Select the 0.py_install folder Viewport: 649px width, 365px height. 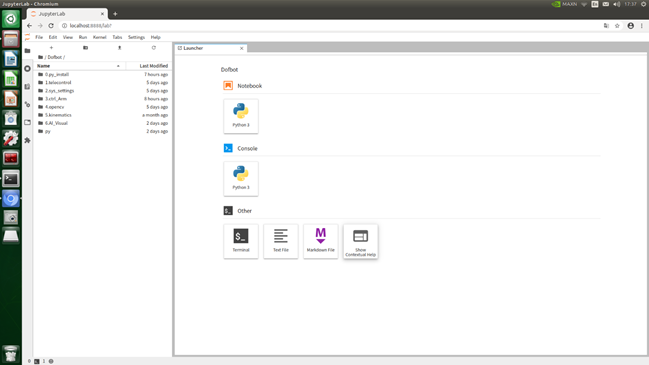click(102, 74)
